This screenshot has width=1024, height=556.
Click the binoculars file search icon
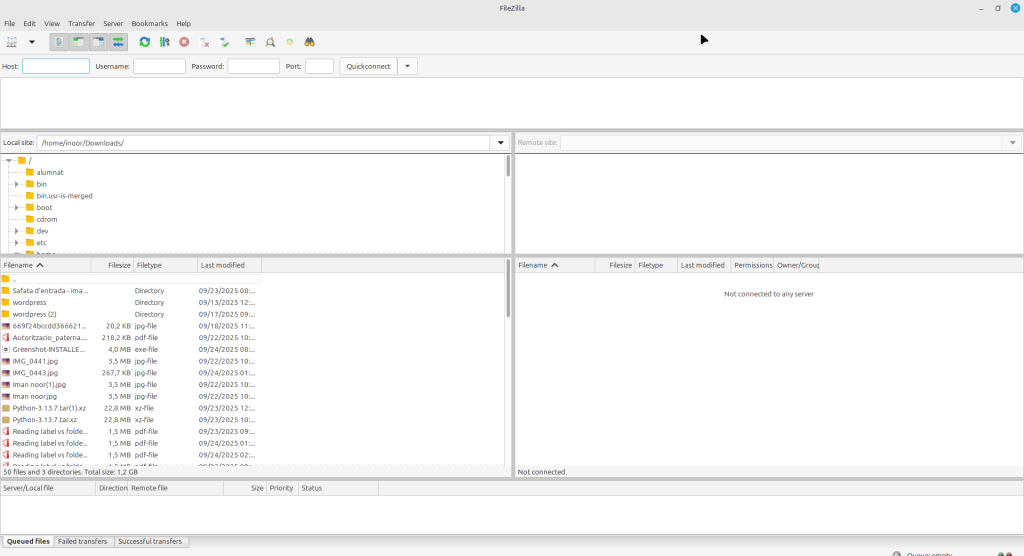click(x=310, y=42)
